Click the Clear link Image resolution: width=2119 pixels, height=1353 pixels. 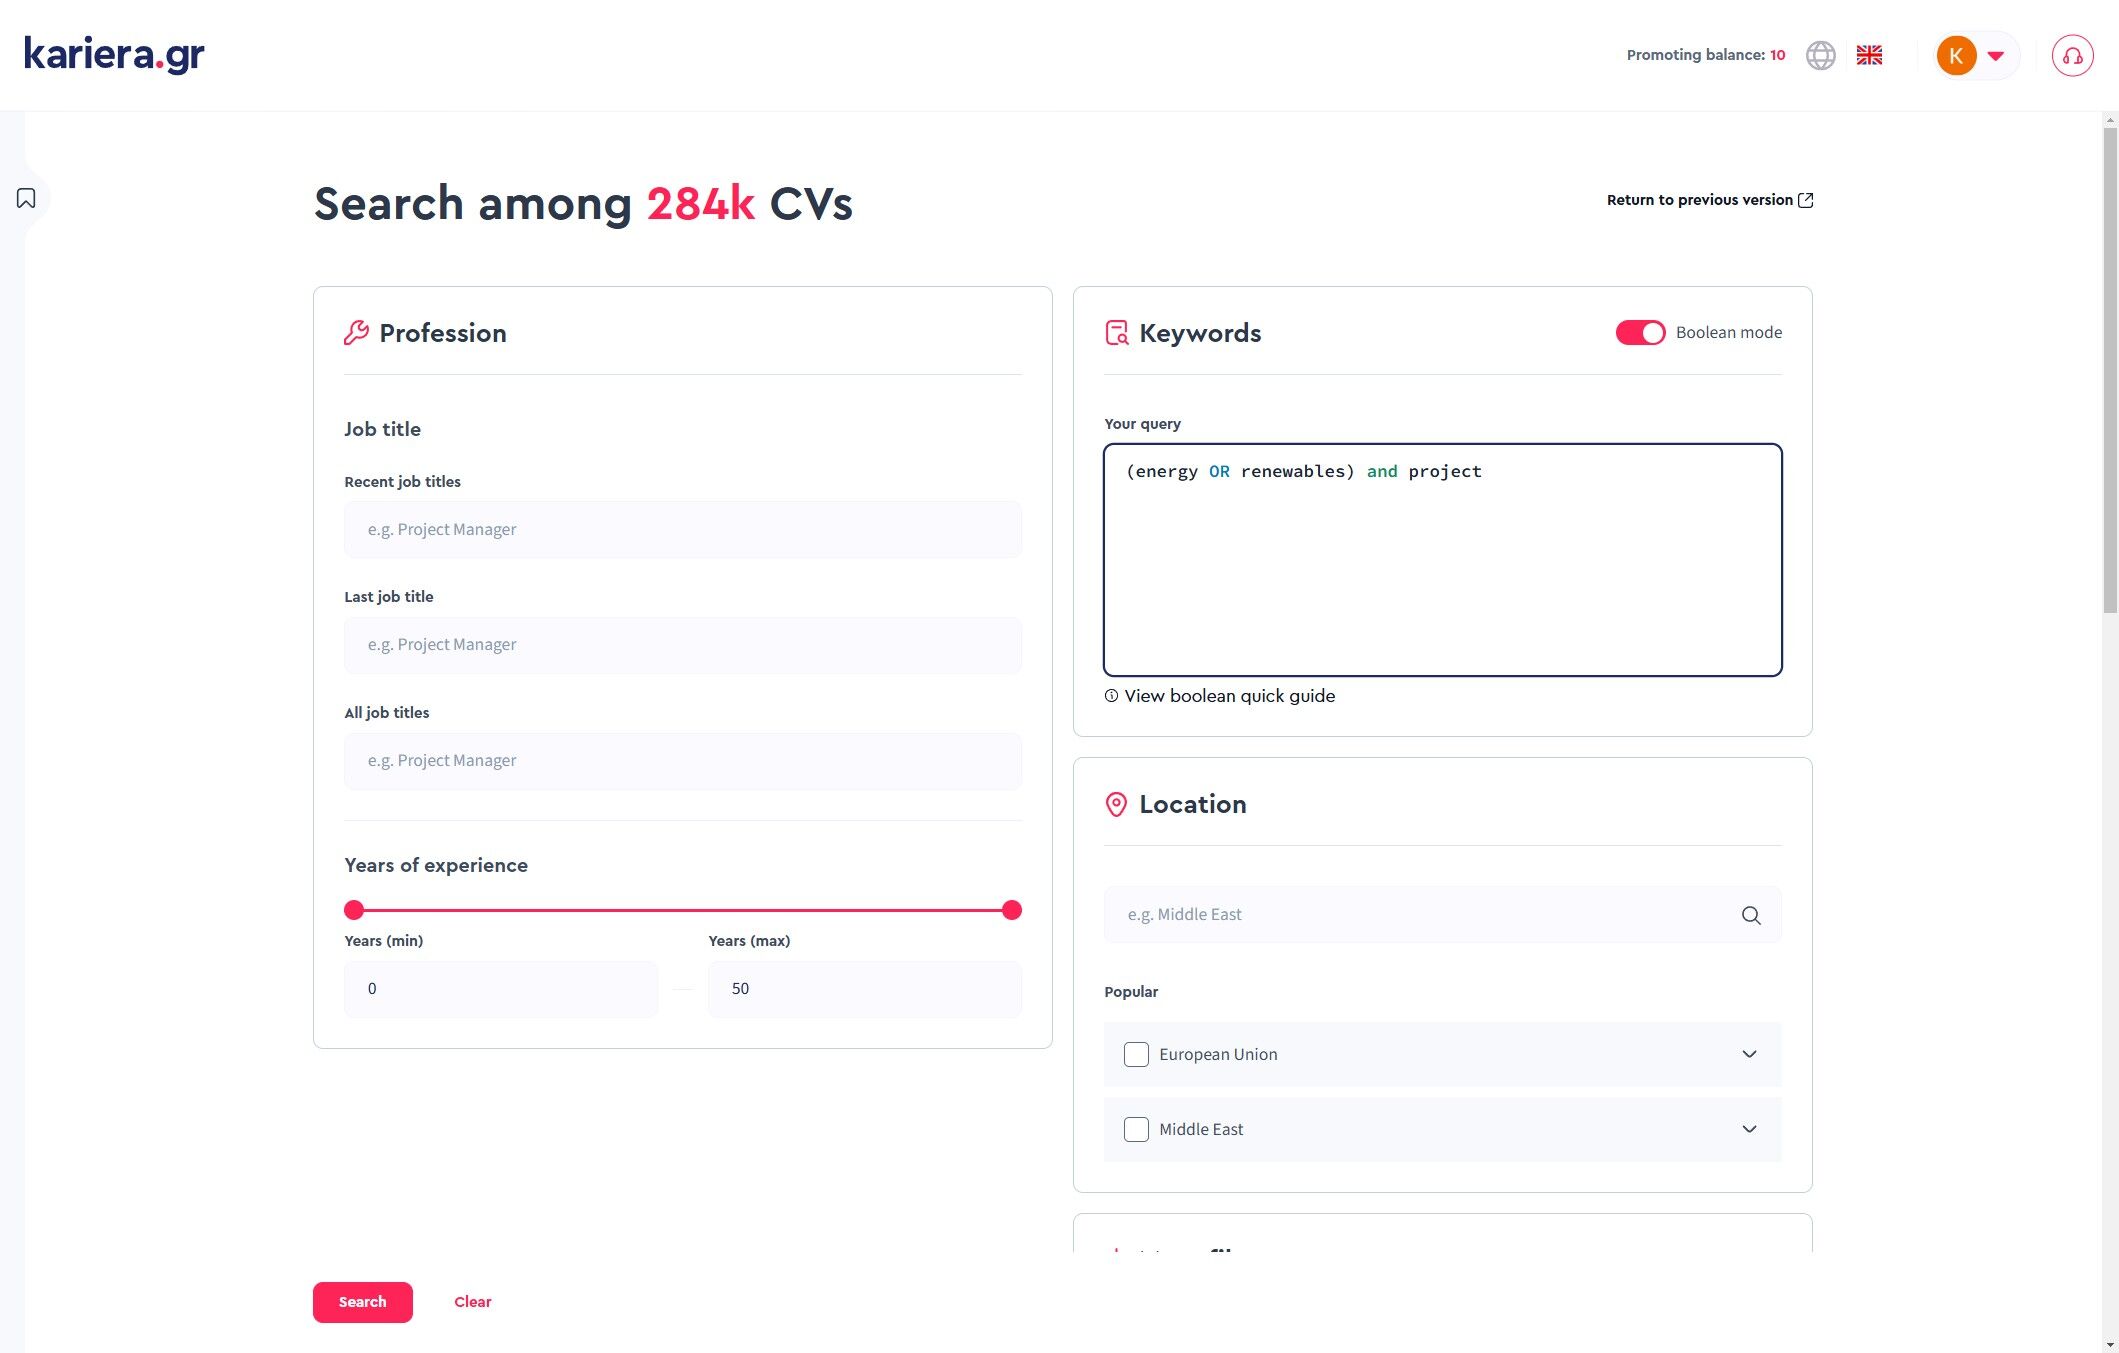(x=472, y=1302)
